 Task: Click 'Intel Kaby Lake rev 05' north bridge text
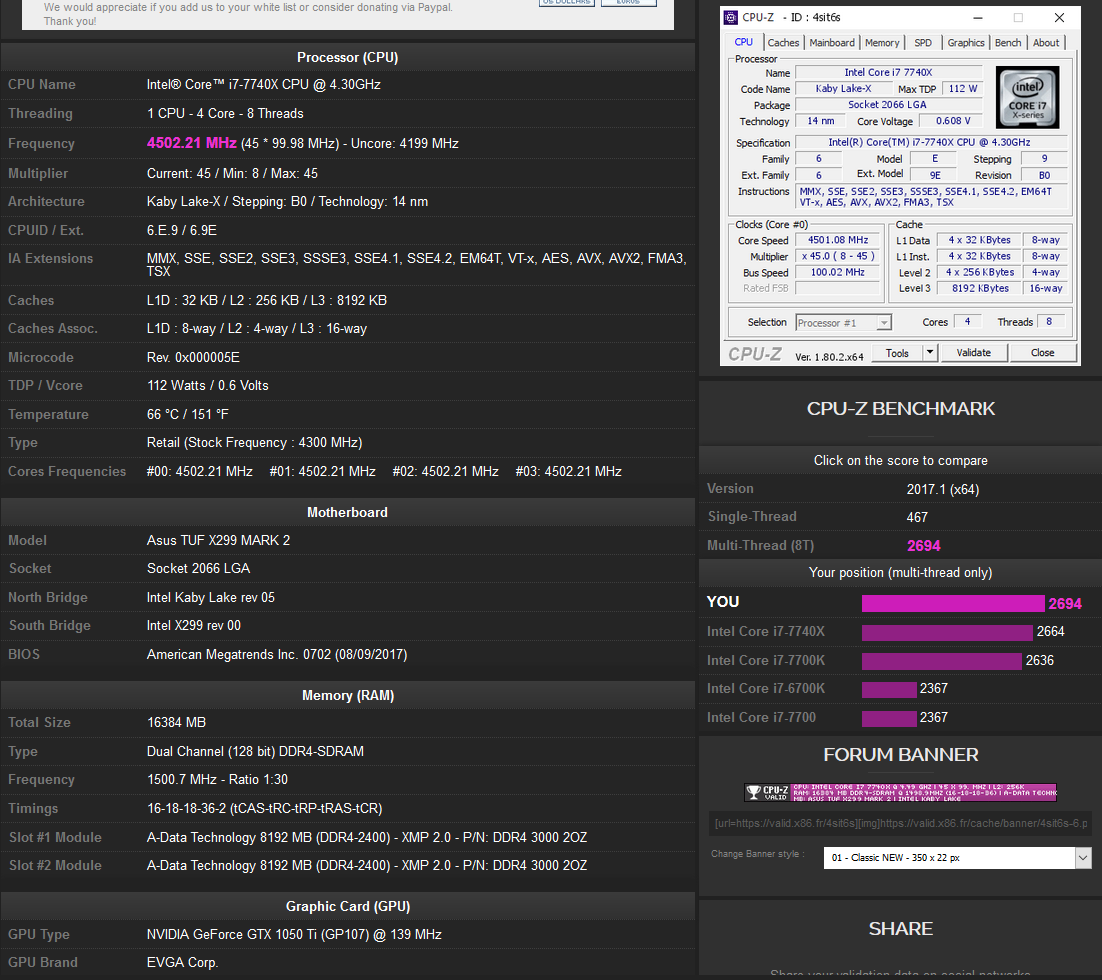[x=211, y=597]
